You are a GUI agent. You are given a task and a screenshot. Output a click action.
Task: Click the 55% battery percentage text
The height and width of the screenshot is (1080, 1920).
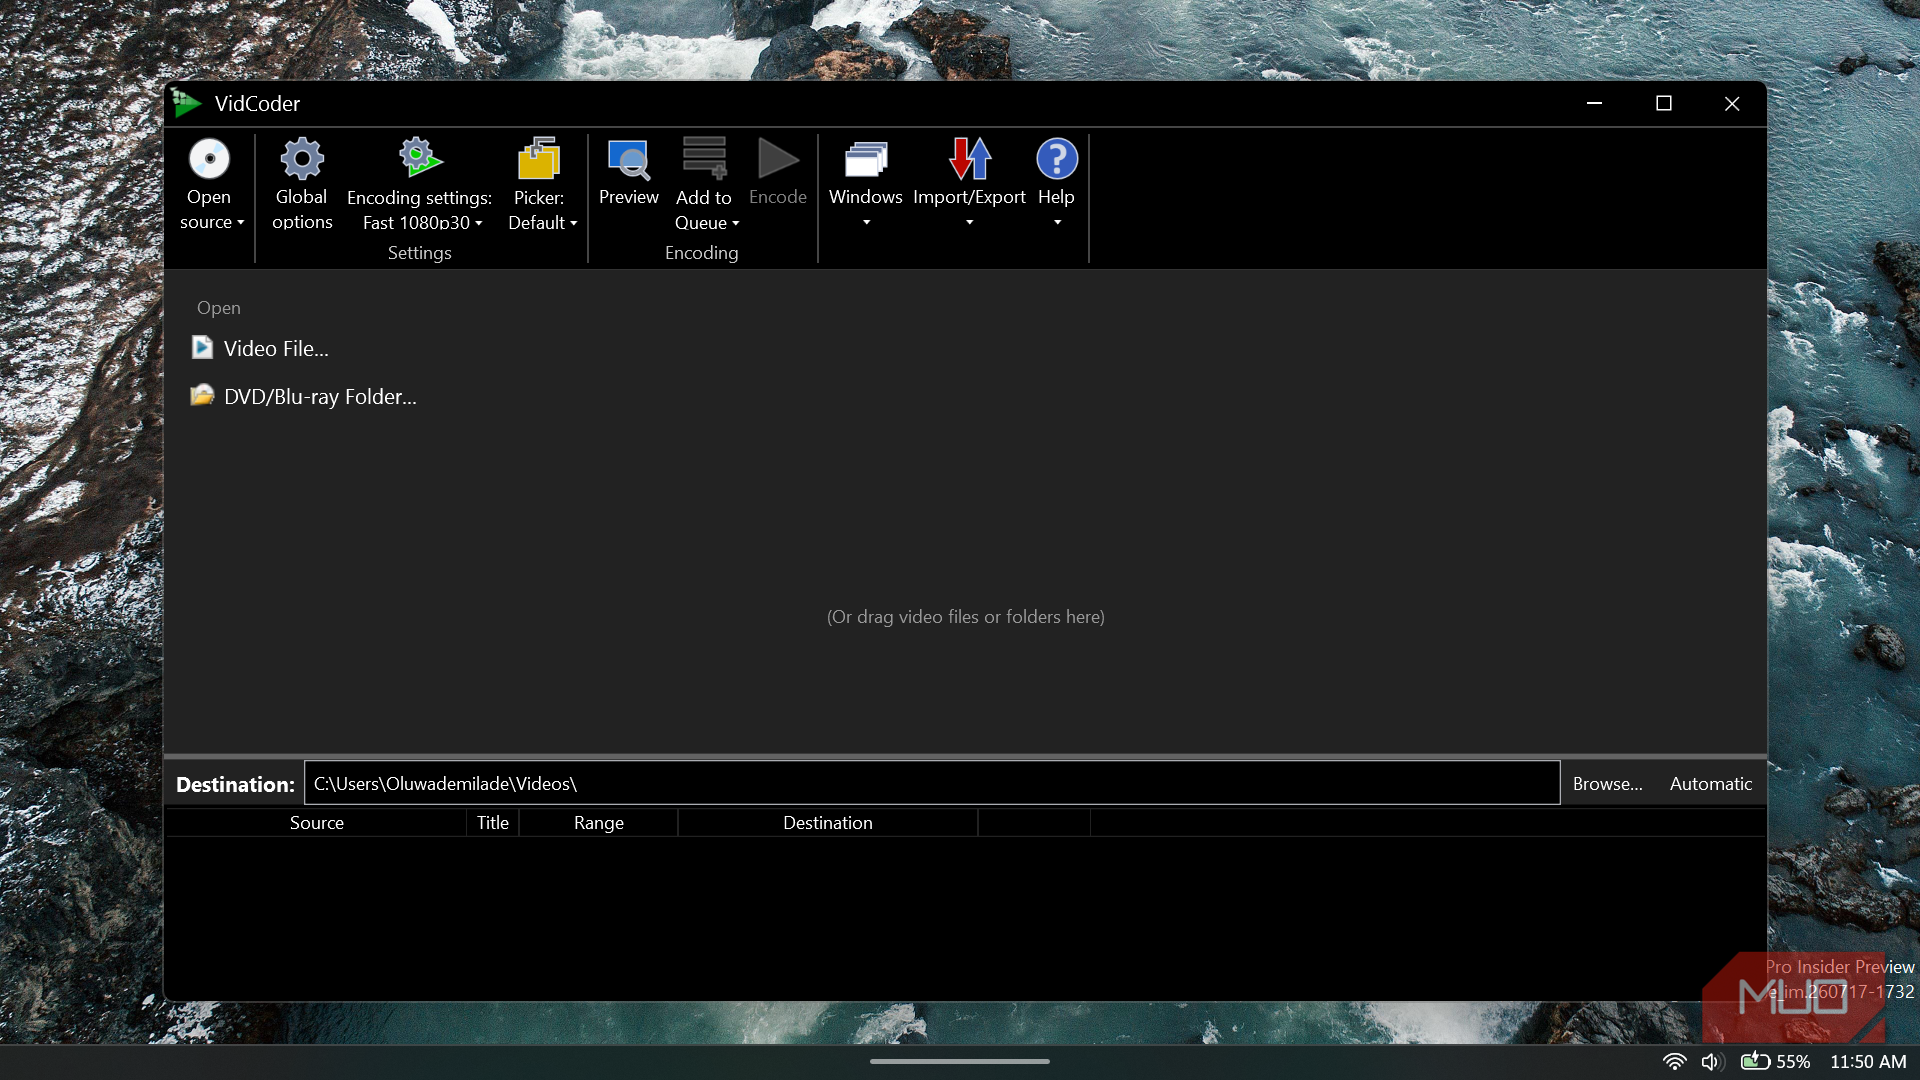click(1793, 1062)
